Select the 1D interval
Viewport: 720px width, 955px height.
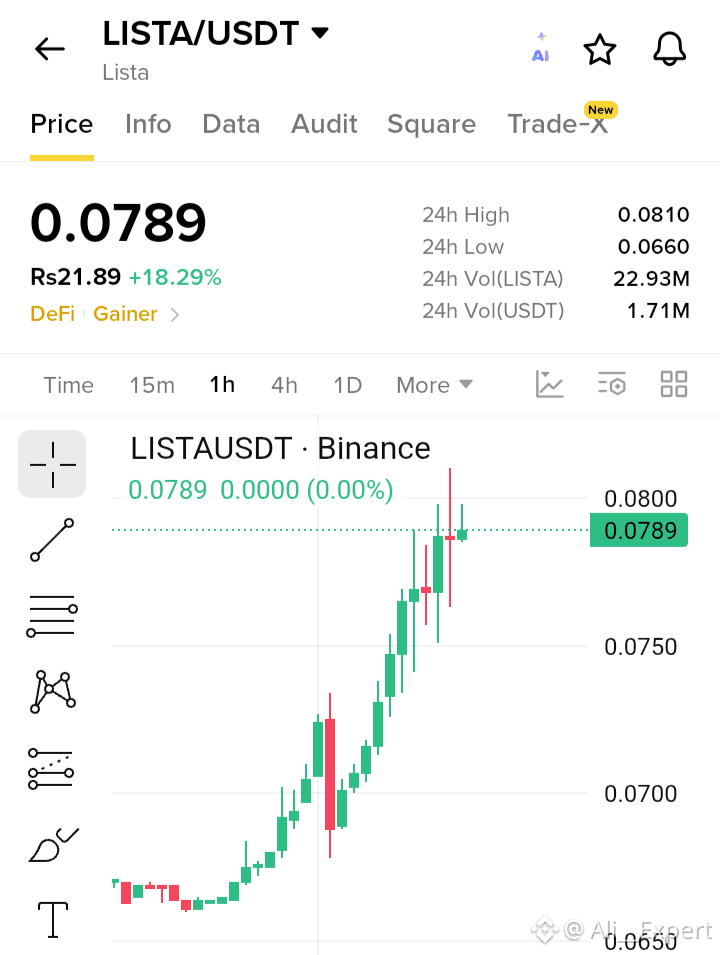click(347, 385)
